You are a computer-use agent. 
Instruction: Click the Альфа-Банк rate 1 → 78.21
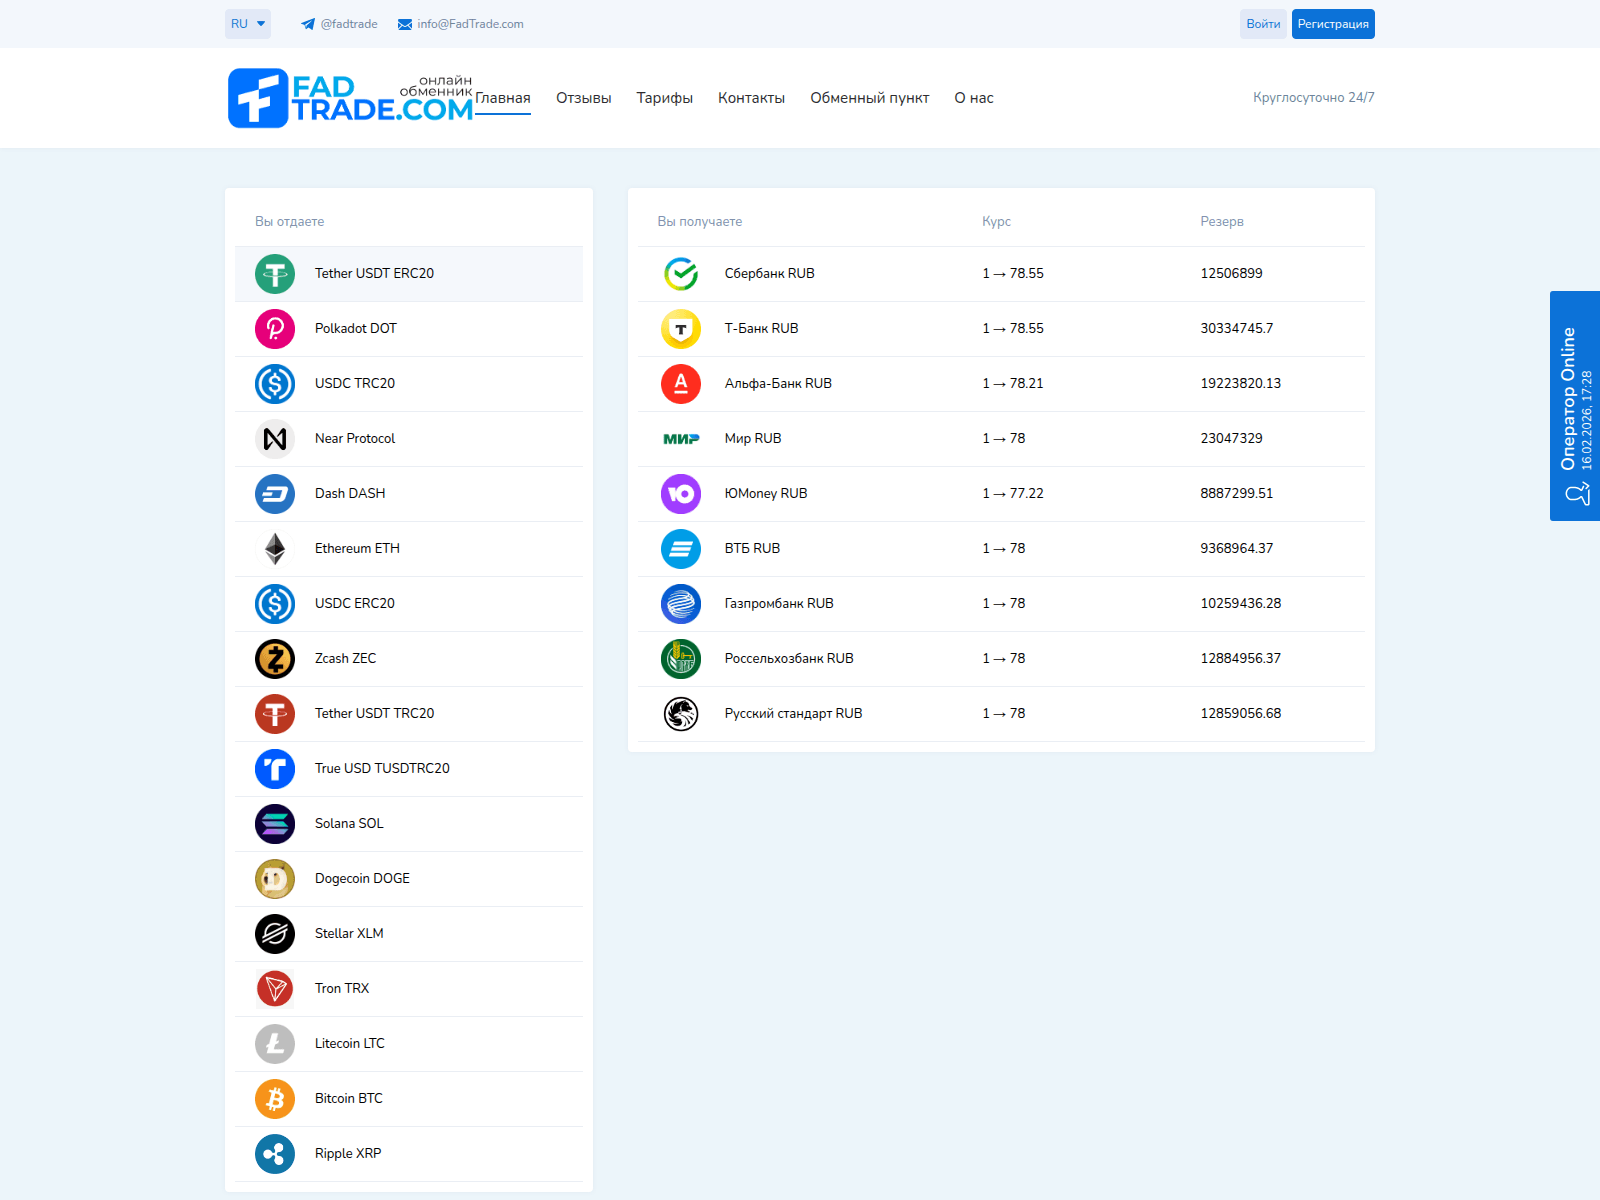coord(1013,384)
